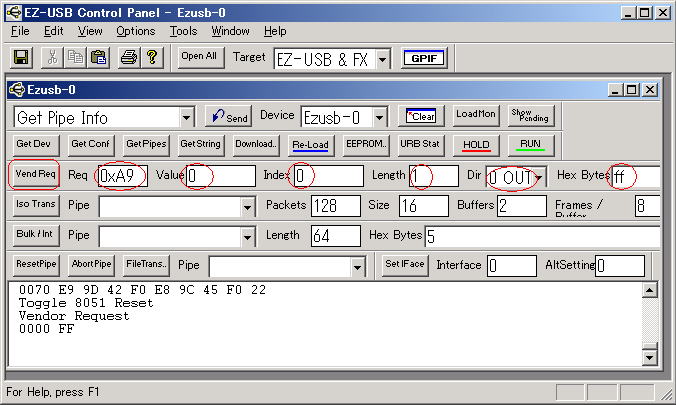Click the Bulk Hex Bytes field showing 5
The width and height of the screenshot is (676, 405).
542,236
